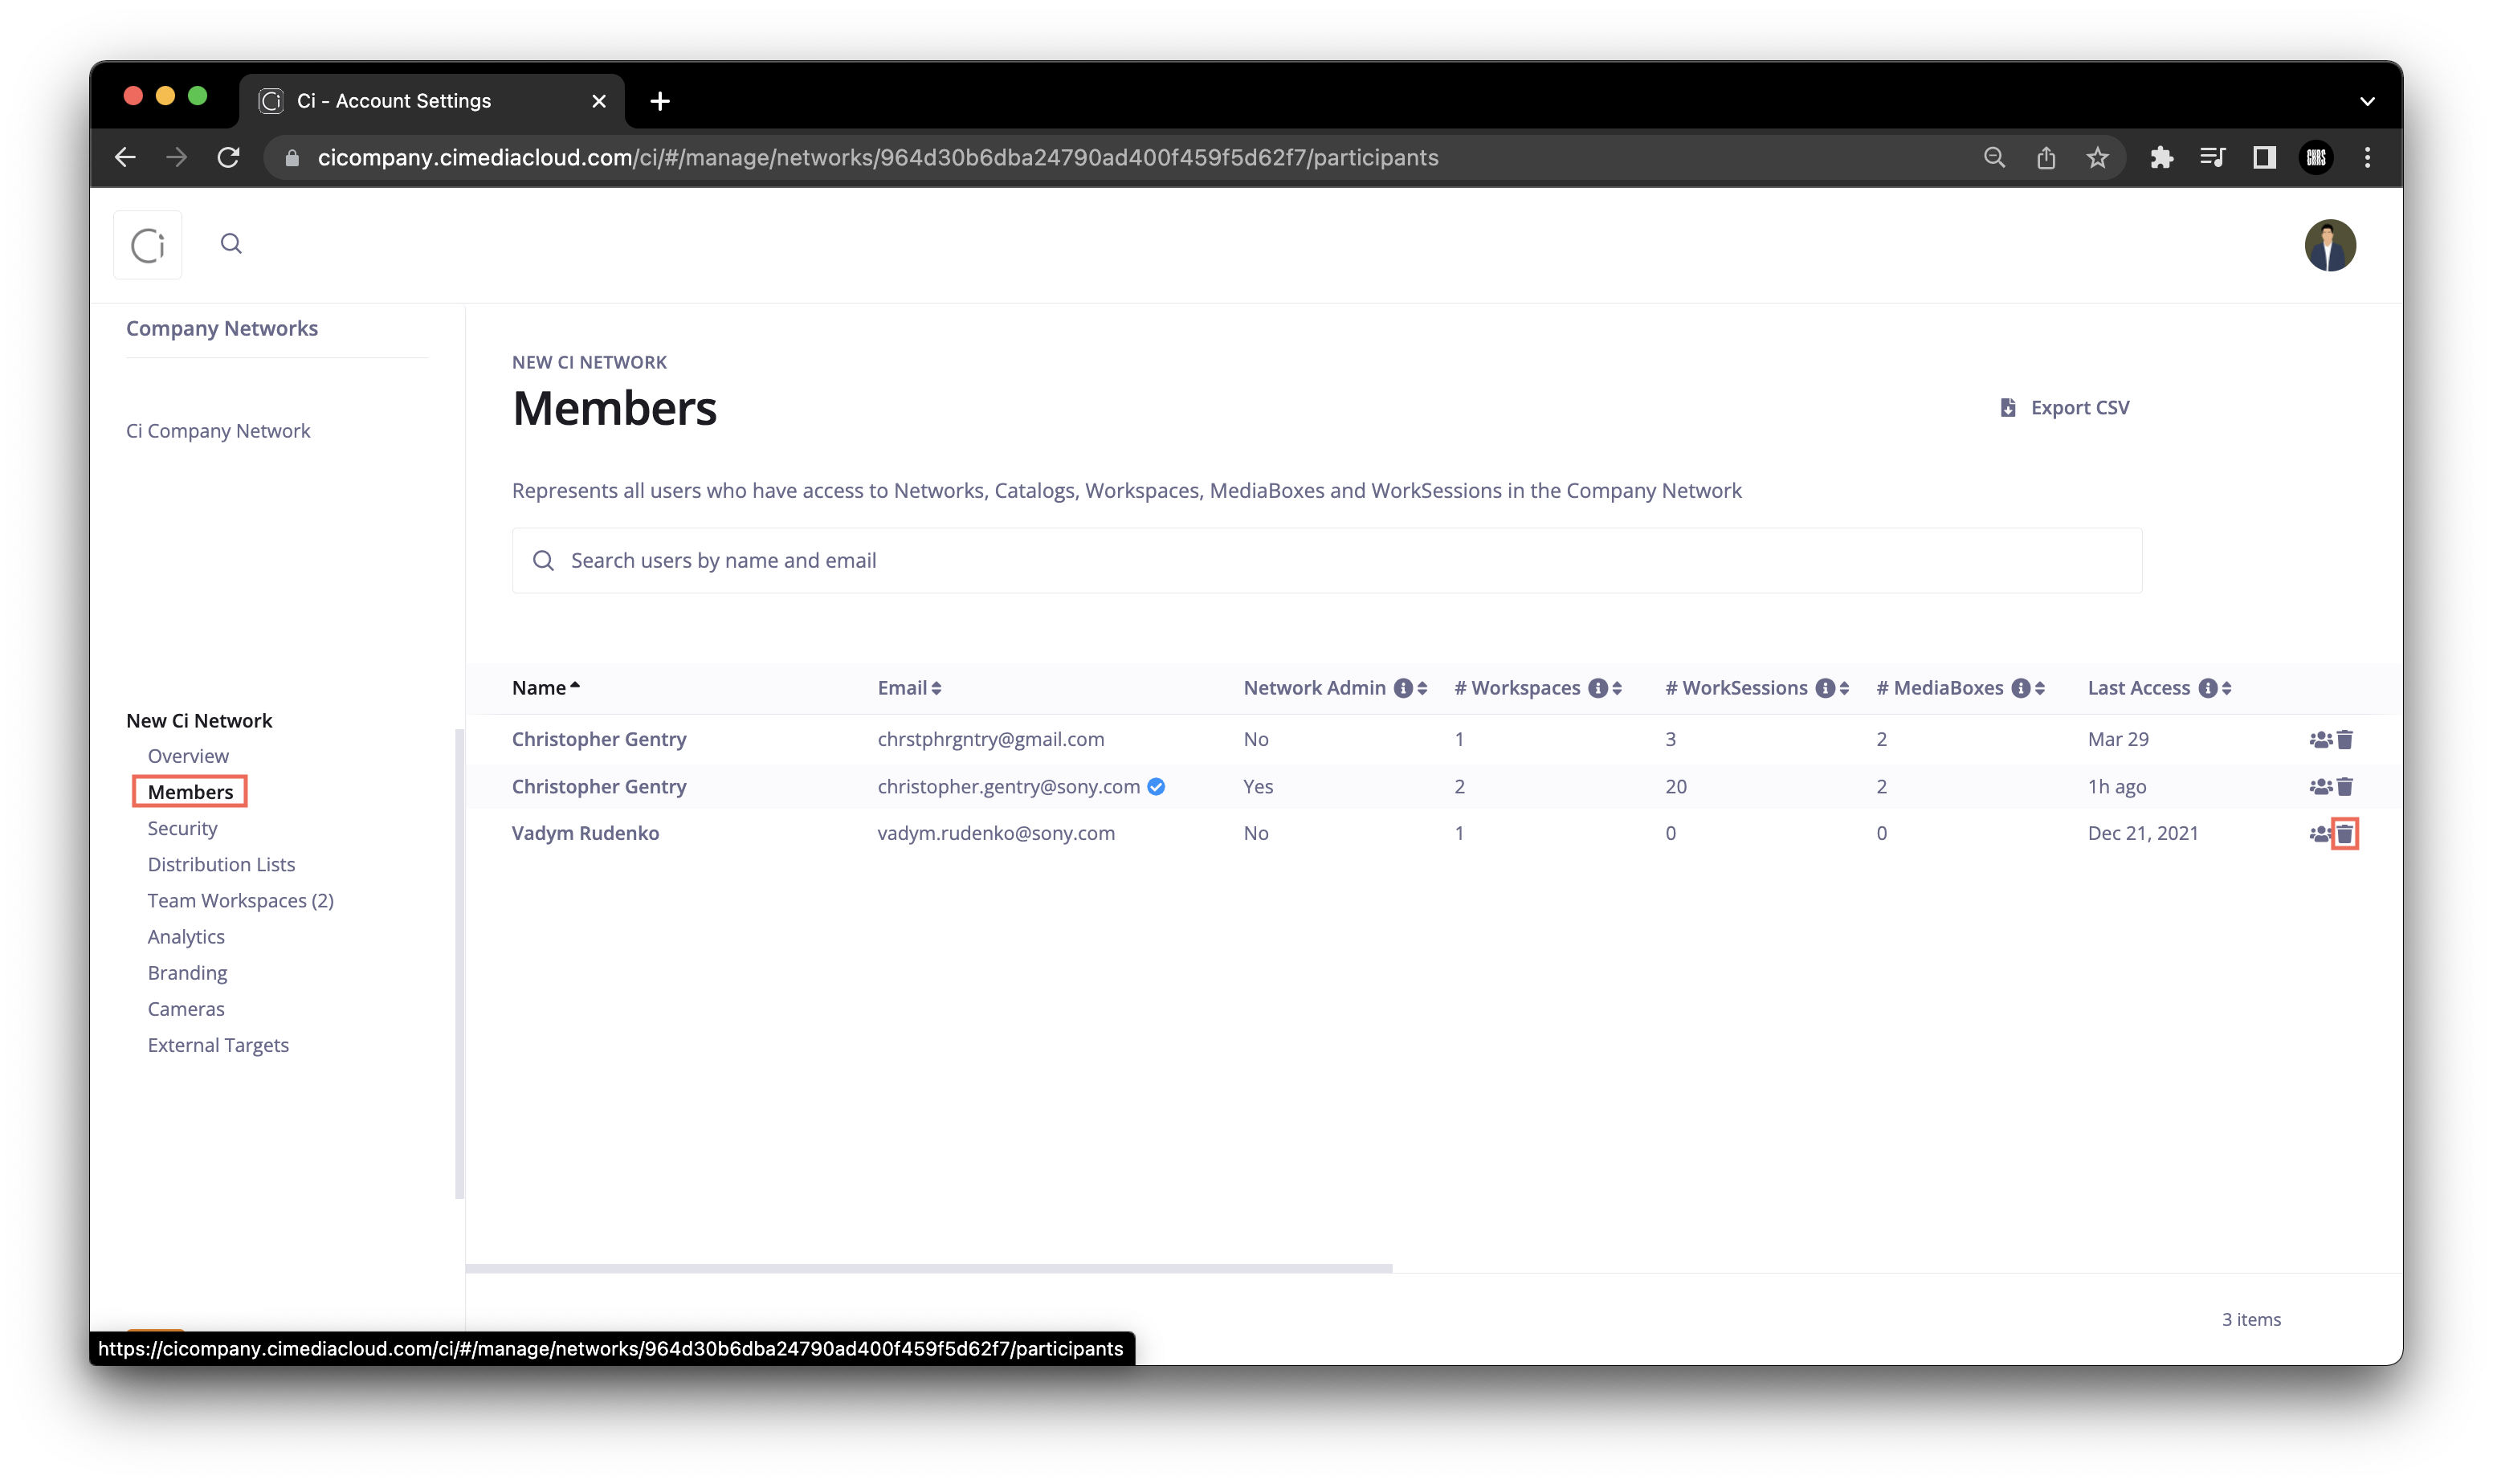Viewport: 2493px width, 1484px height.
Task: Open External Targets in sidebar
Action: click(218, 1046)
